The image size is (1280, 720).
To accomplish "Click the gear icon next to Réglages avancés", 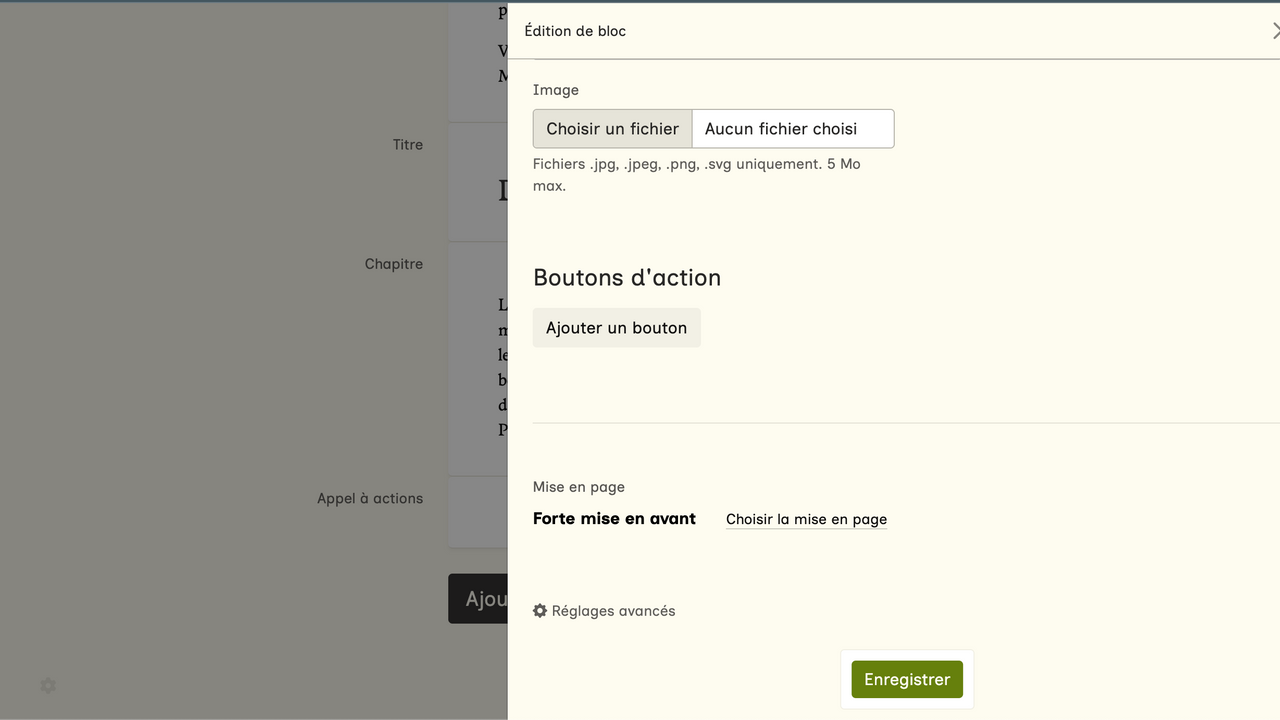I will coord(540,611).
